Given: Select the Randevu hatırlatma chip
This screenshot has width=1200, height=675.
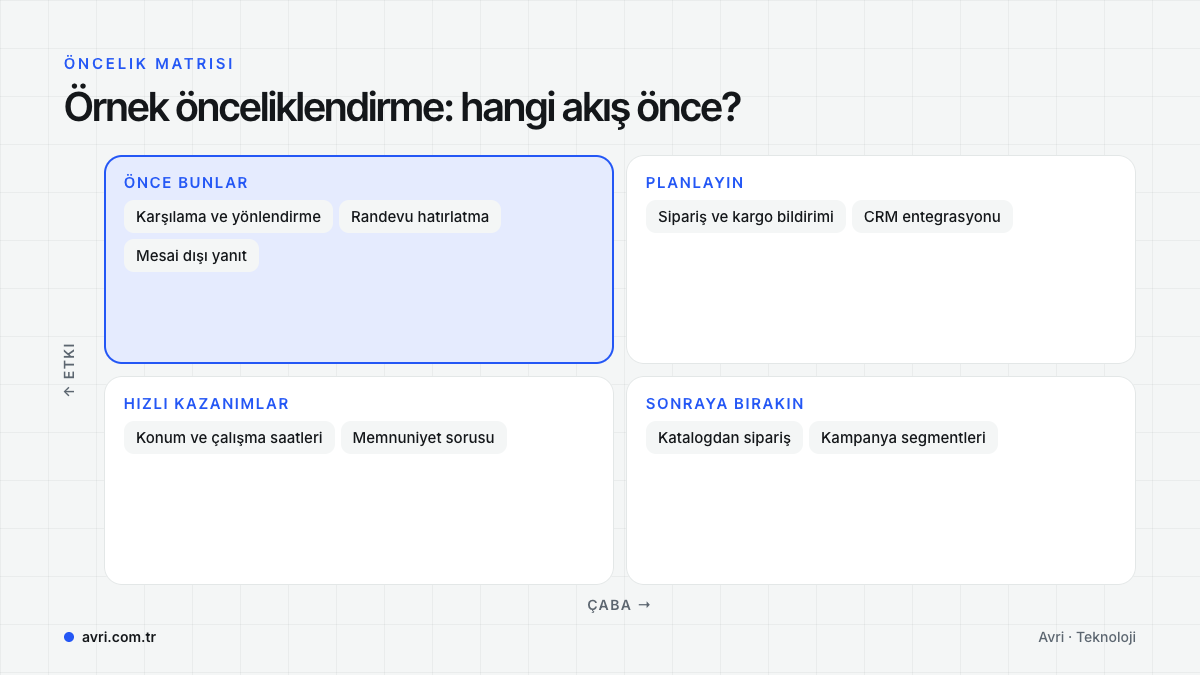Looking at the screenshot, I should [420, 217].
